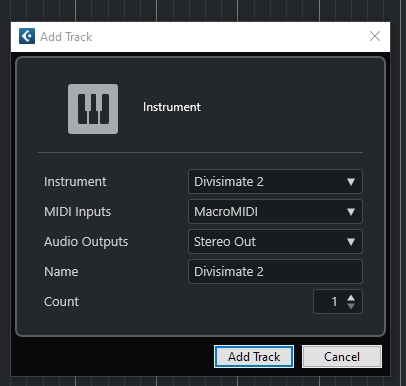The image size is (406, 386).
Task: Open the MIDI Inputs MacroMIDI dropdown
Action: coord(275,212)
